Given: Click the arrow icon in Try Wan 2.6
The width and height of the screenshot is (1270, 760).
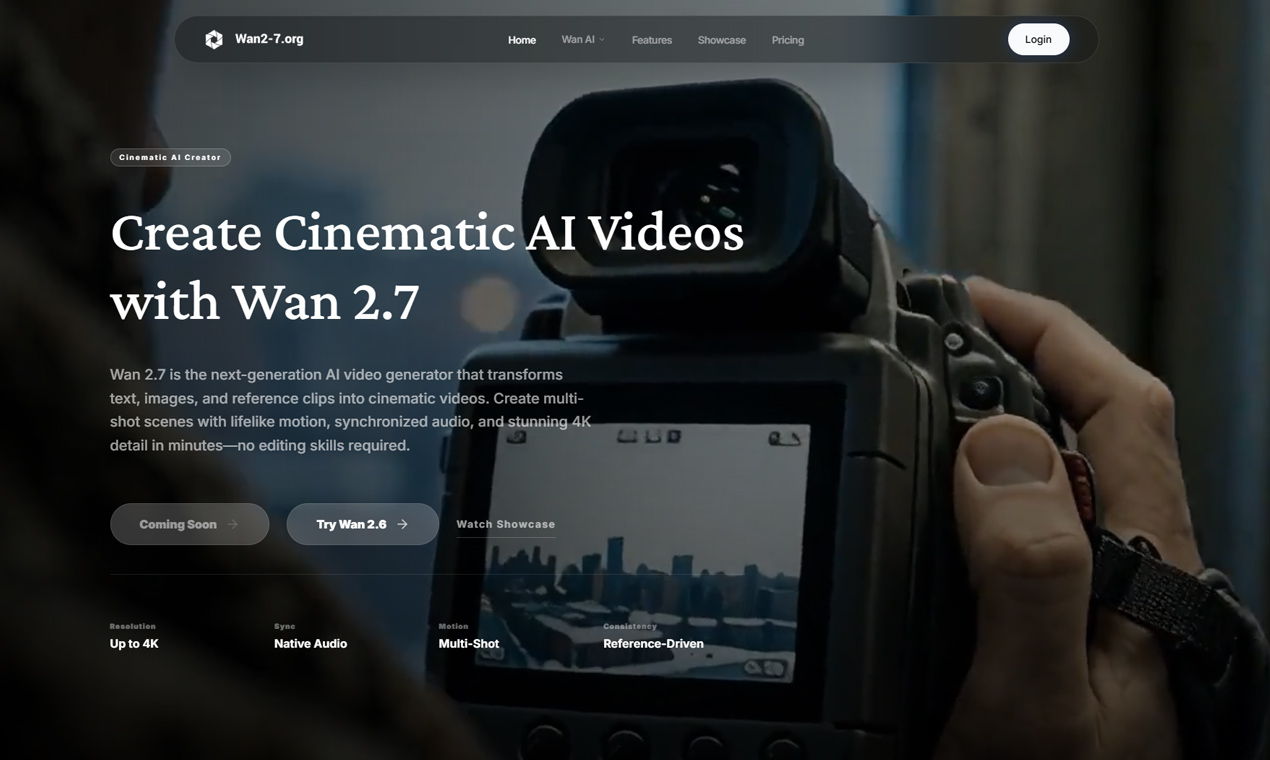Looking at the screenshot, I should tap(403, 524).
